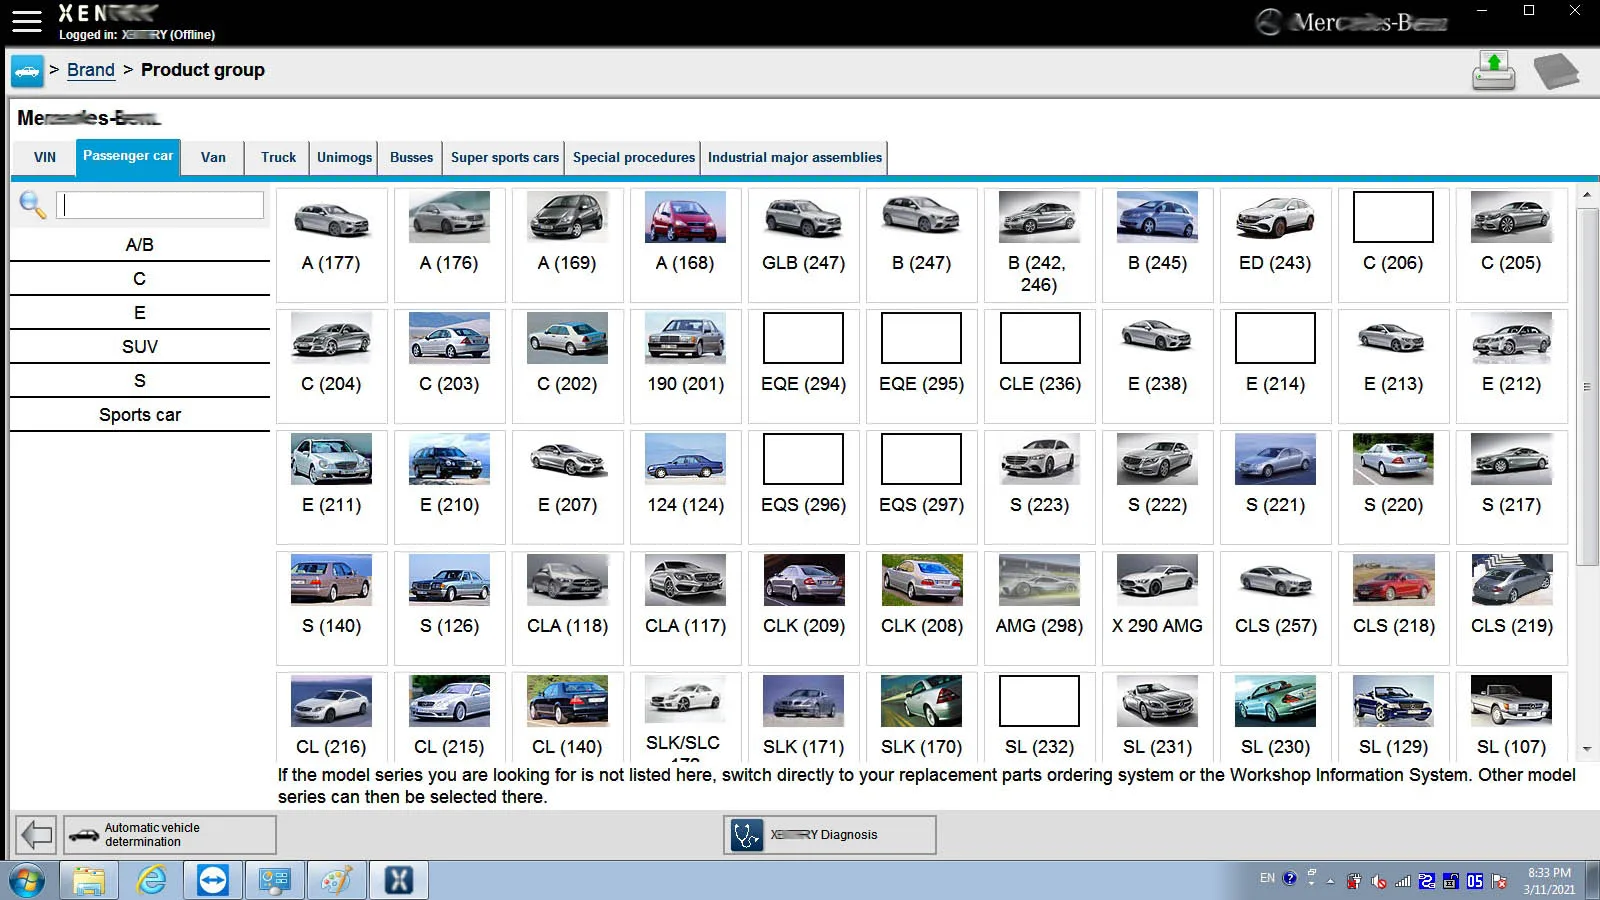Click the blue car home icon
The image size is (1600, 900).
(x=27, y=71)
